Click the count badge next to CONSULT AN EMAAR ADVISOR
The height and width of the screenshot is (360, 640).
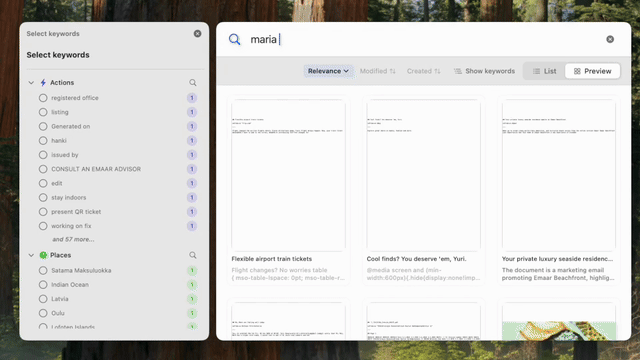point(192,169)
